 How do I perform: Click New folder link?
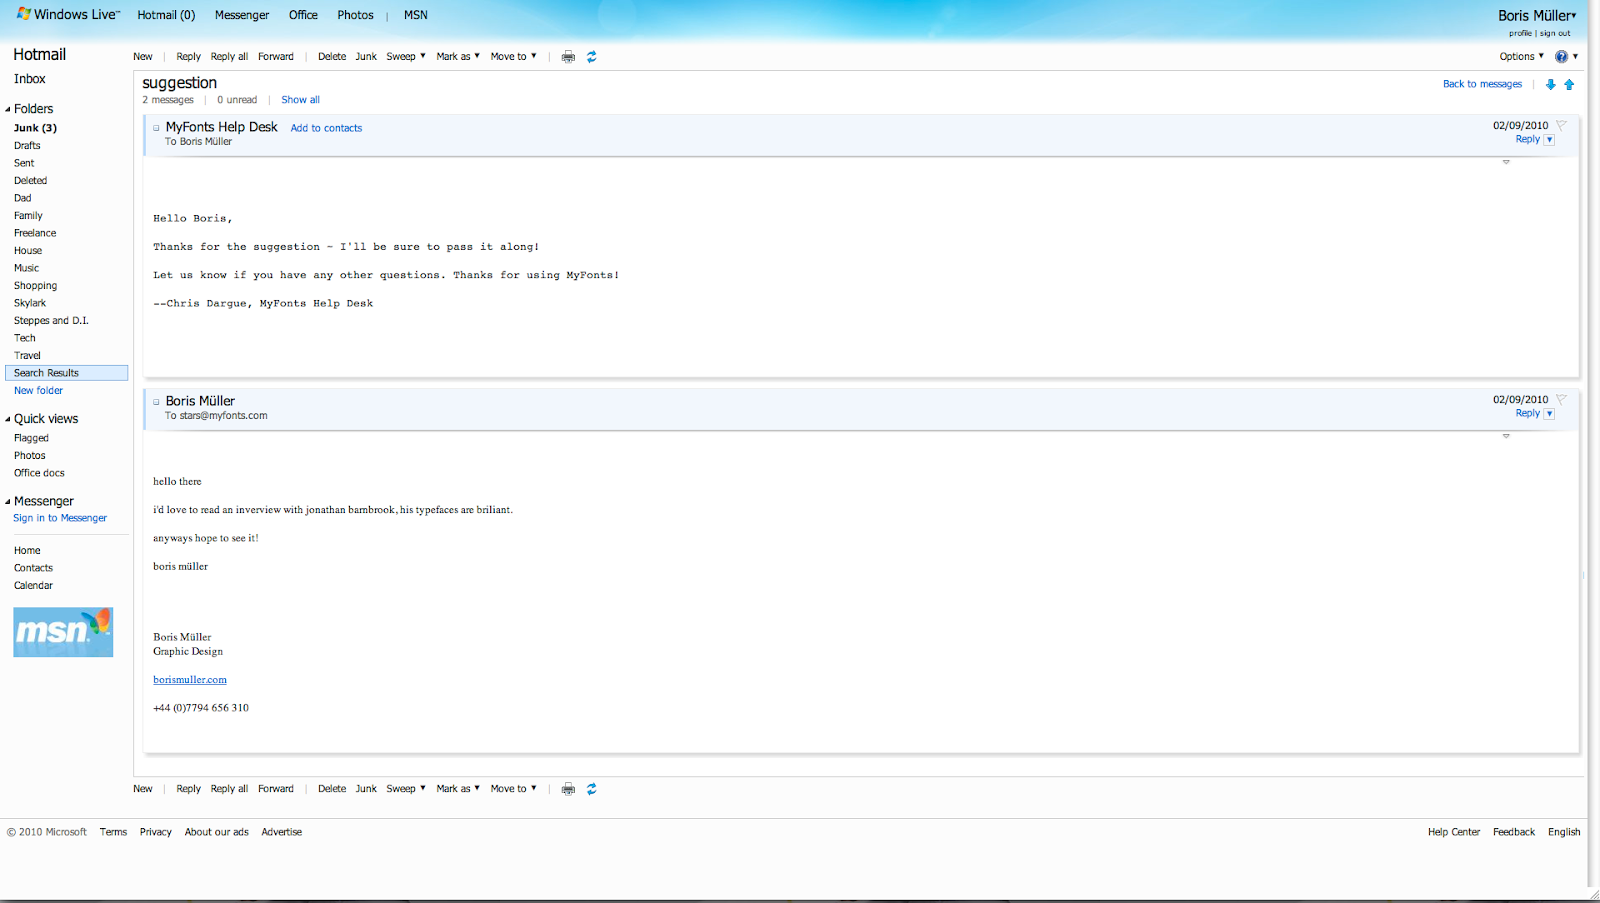pos(38,391)
